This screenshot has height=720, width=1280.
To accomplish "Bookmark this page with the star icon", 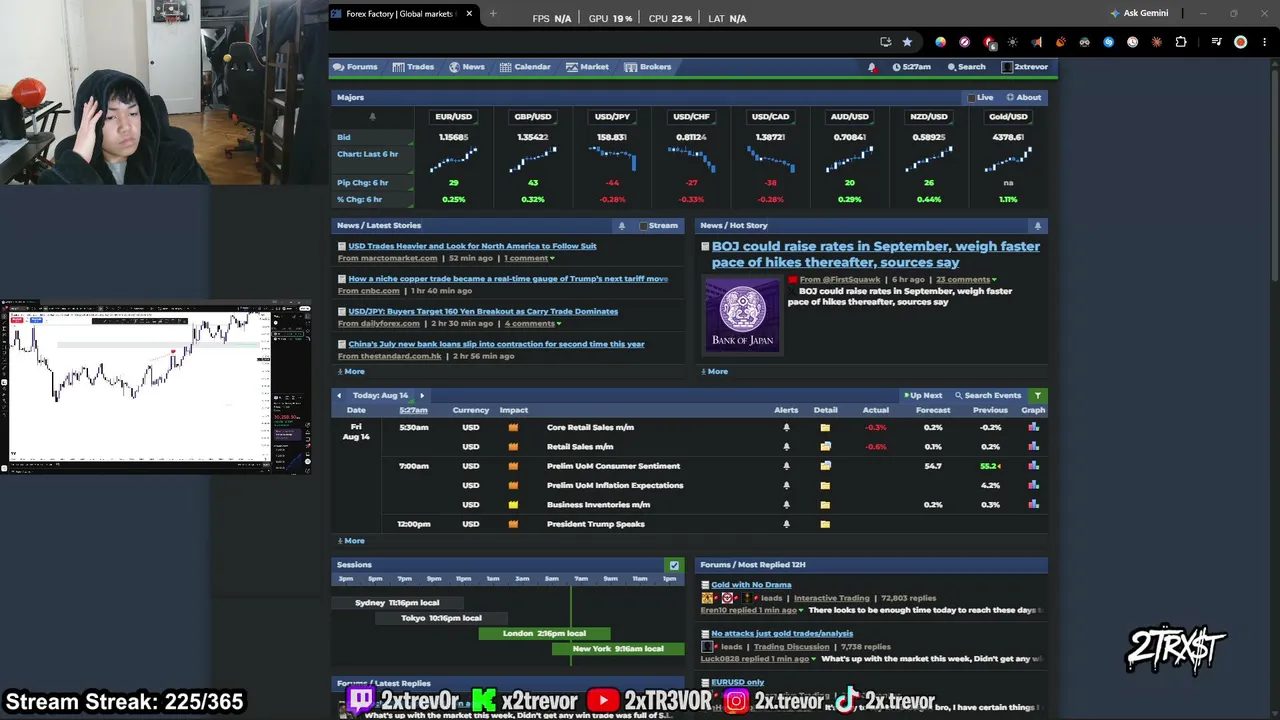I will pos(907,42).
